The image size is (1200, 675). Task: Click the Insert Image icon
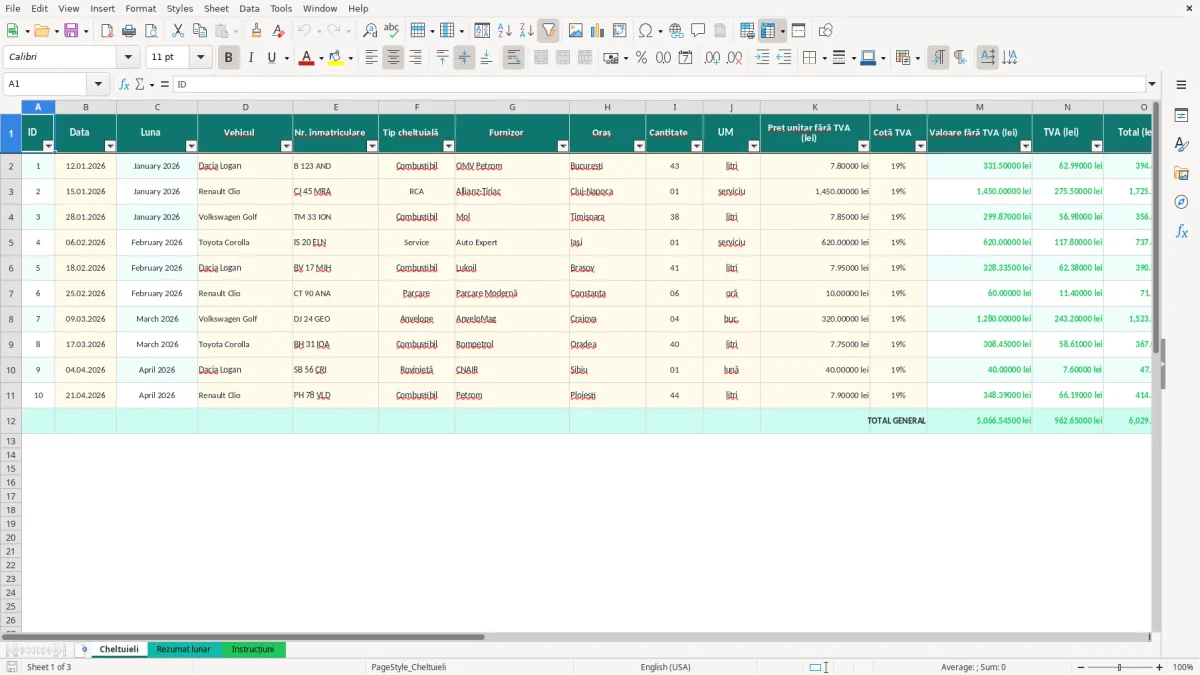click(x=576, y=31)
